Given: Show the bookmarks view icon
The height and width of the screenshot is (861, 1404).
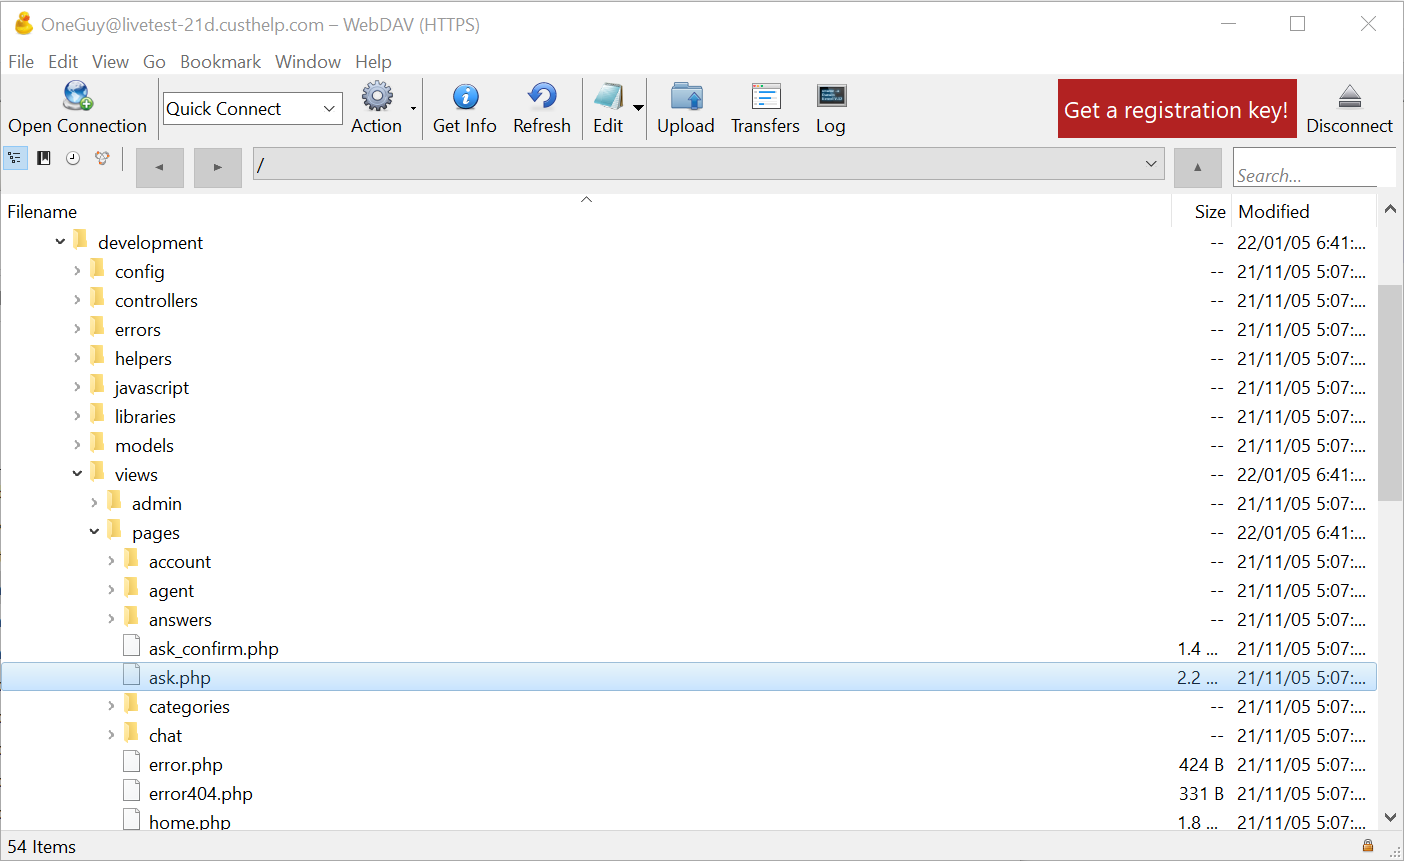Looking at the screenshot, I should tap(44, 158).
